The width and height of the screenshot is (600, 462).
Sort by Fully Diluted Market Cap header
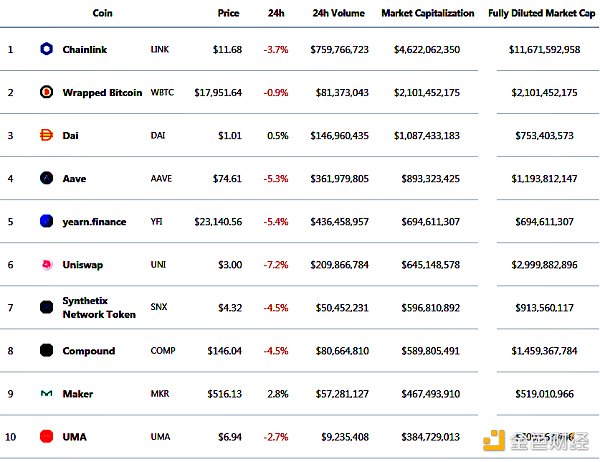[x=541, y=14]
